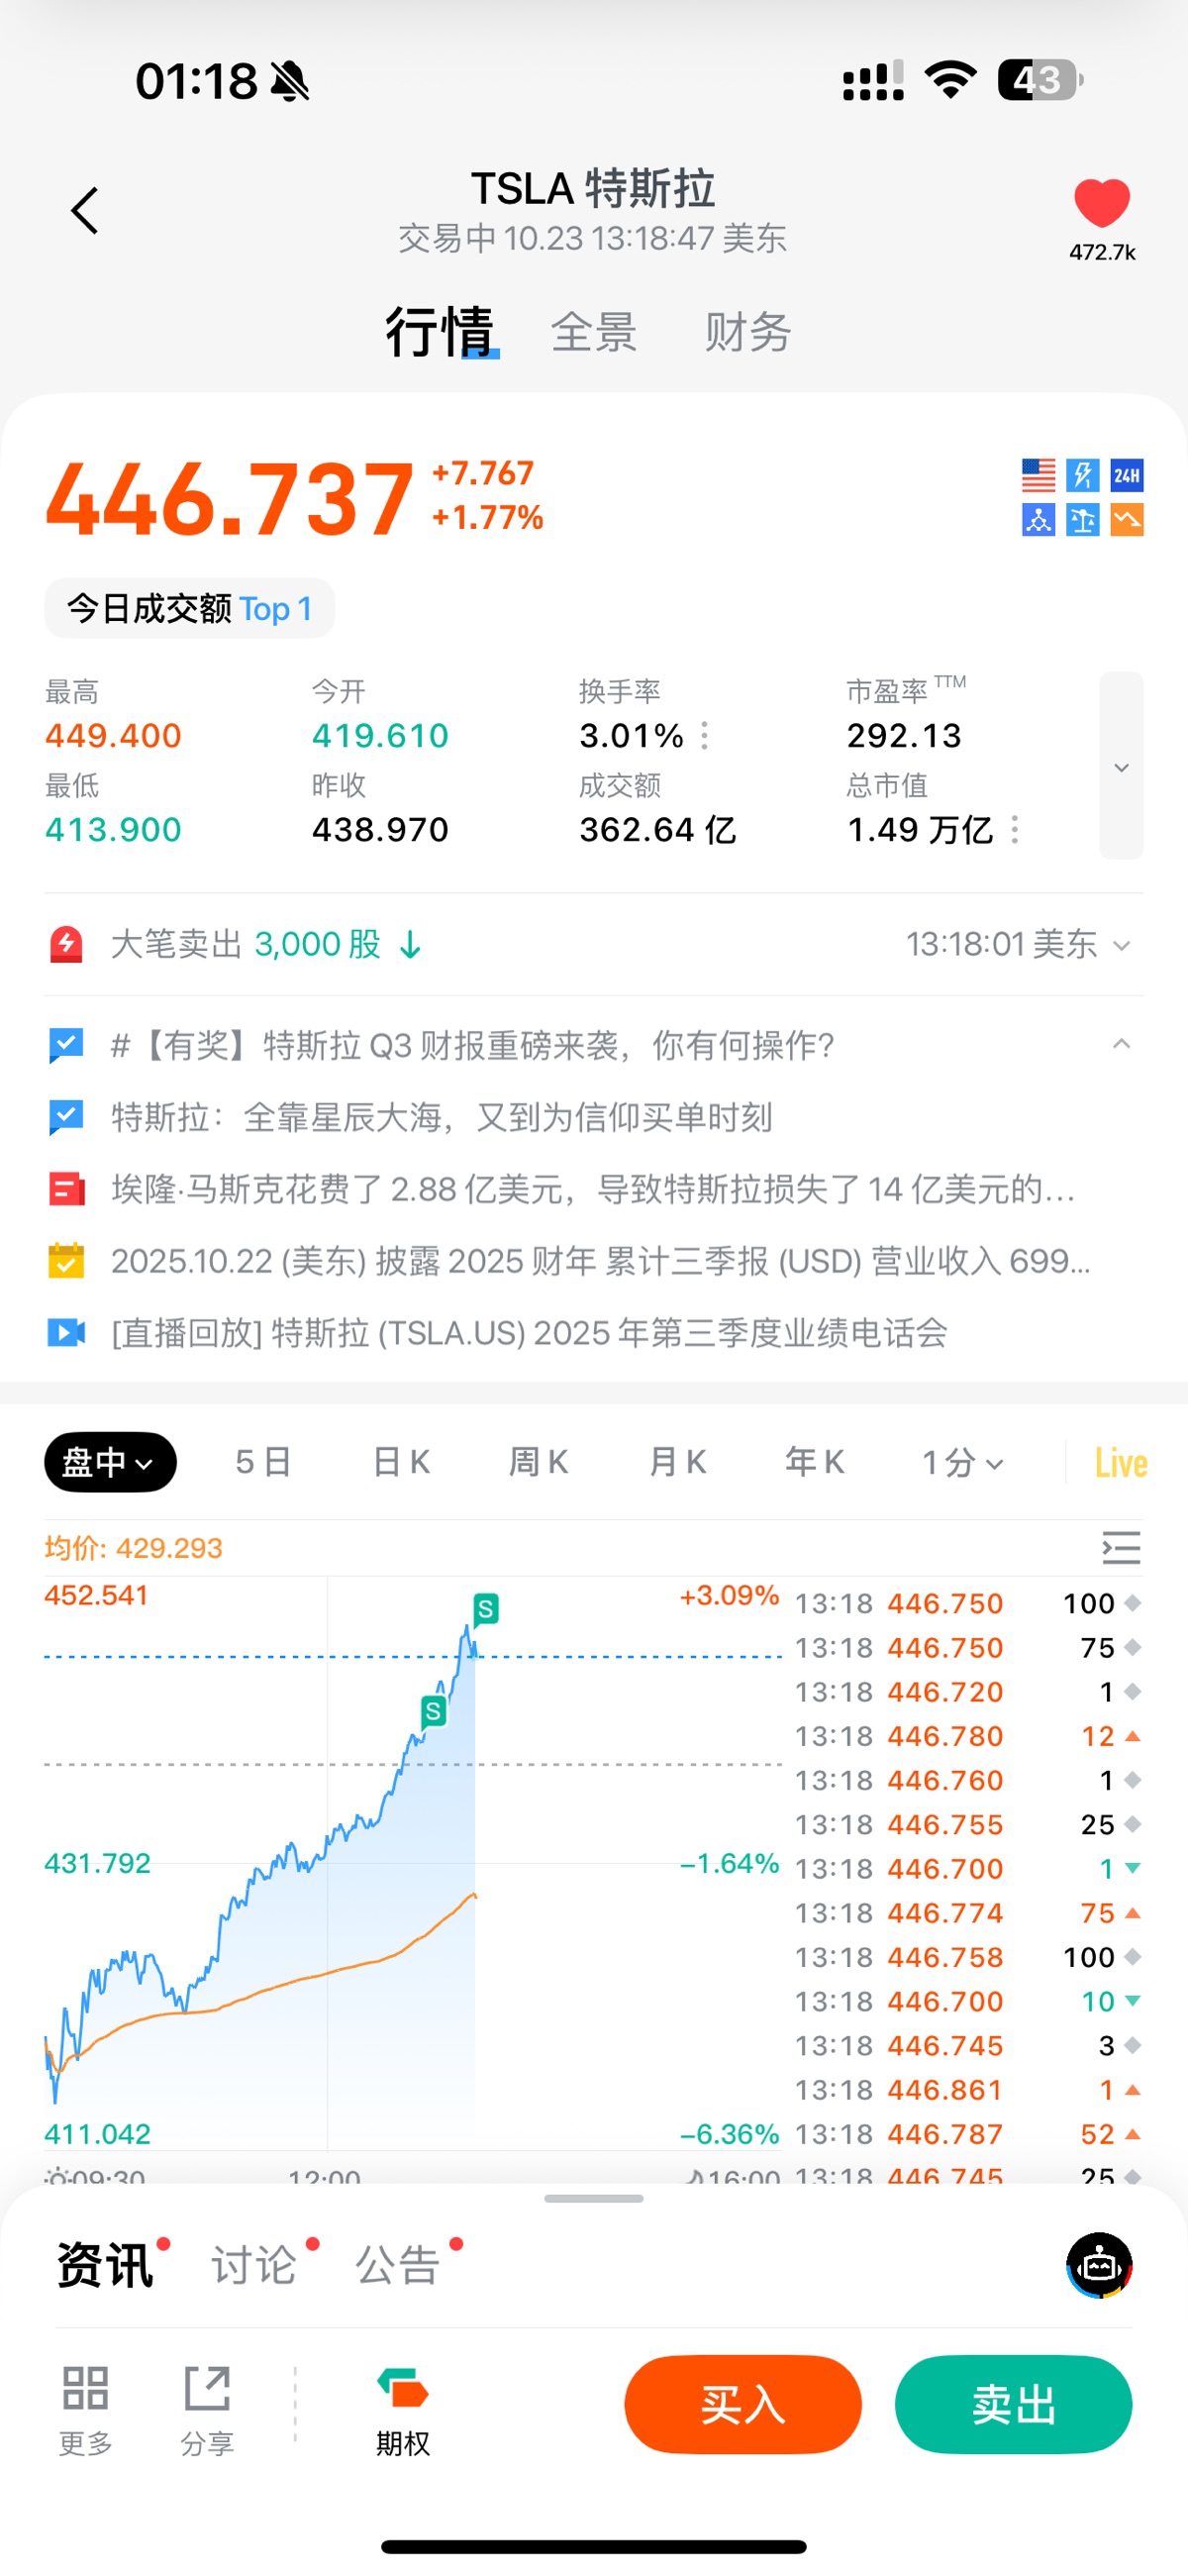Image resolution: width=1188 pixels, height=2576 pixels.
Task: Tap the 今日成交额 Top 1 badge
Action: pos(189,608)
